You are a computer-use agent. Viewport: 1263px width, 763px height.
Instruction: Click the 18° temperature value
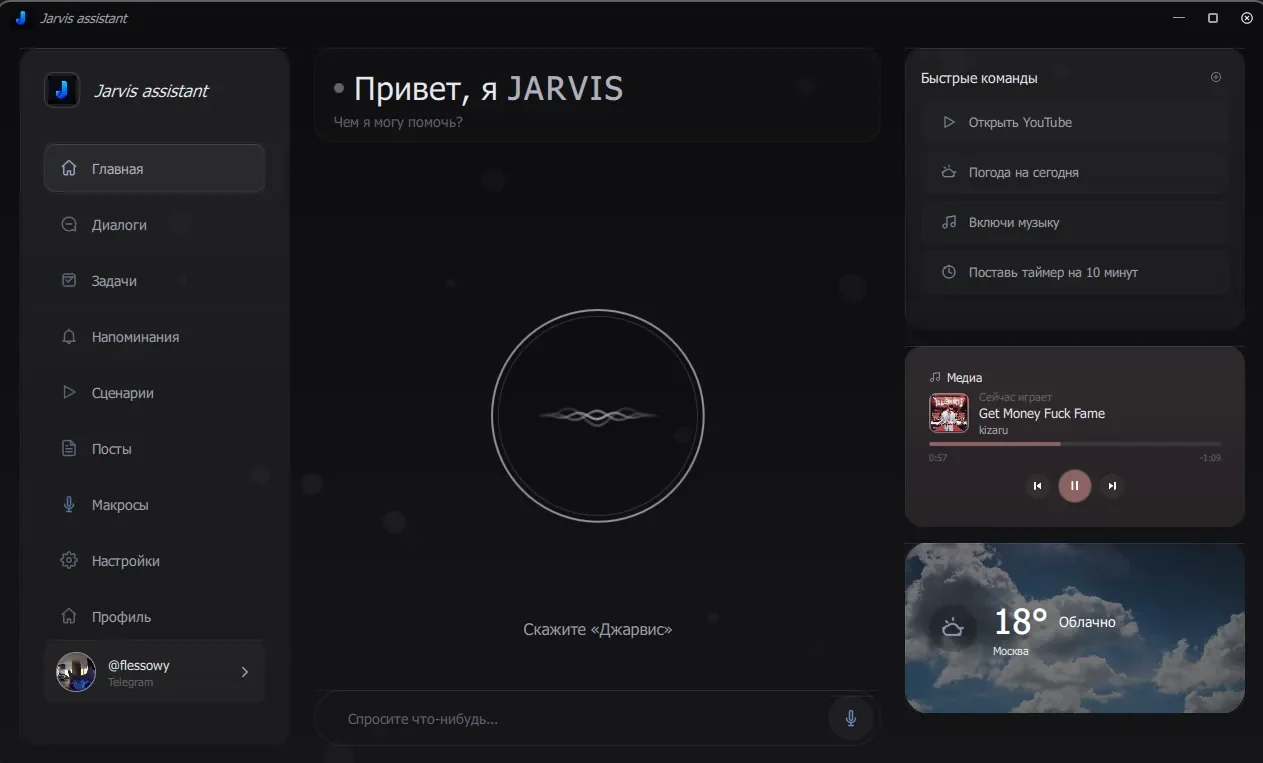coord(1020,622)
